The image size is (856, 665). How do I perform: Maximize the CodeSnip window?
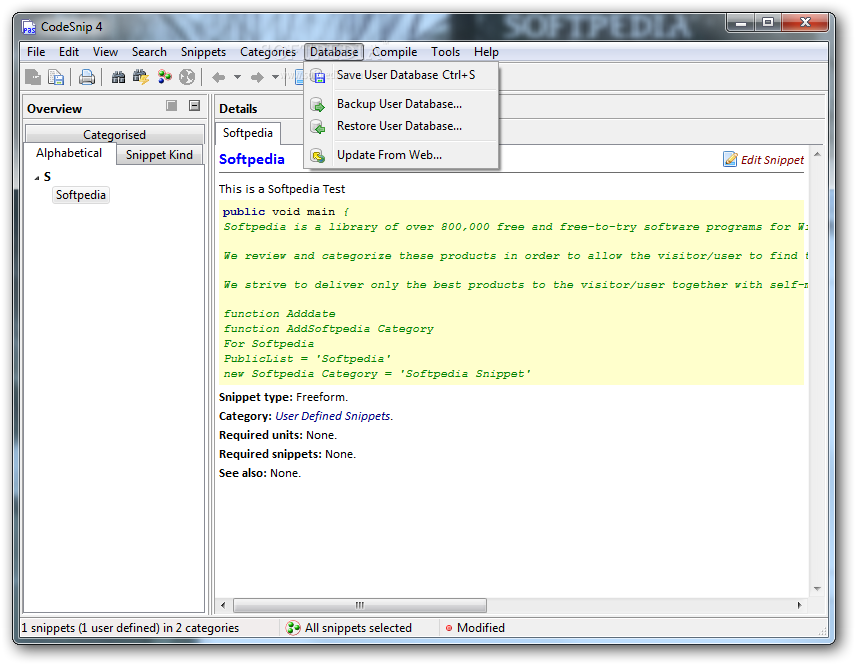[x=768, y=22]
